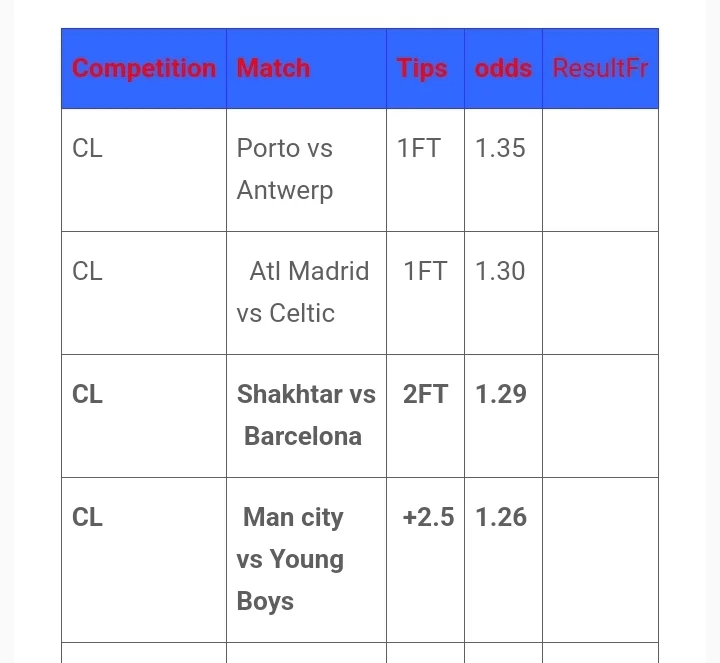Open the Atl Madrid vs Celtic match
This screenshot has width=720, height=663.
pos(303,292)
